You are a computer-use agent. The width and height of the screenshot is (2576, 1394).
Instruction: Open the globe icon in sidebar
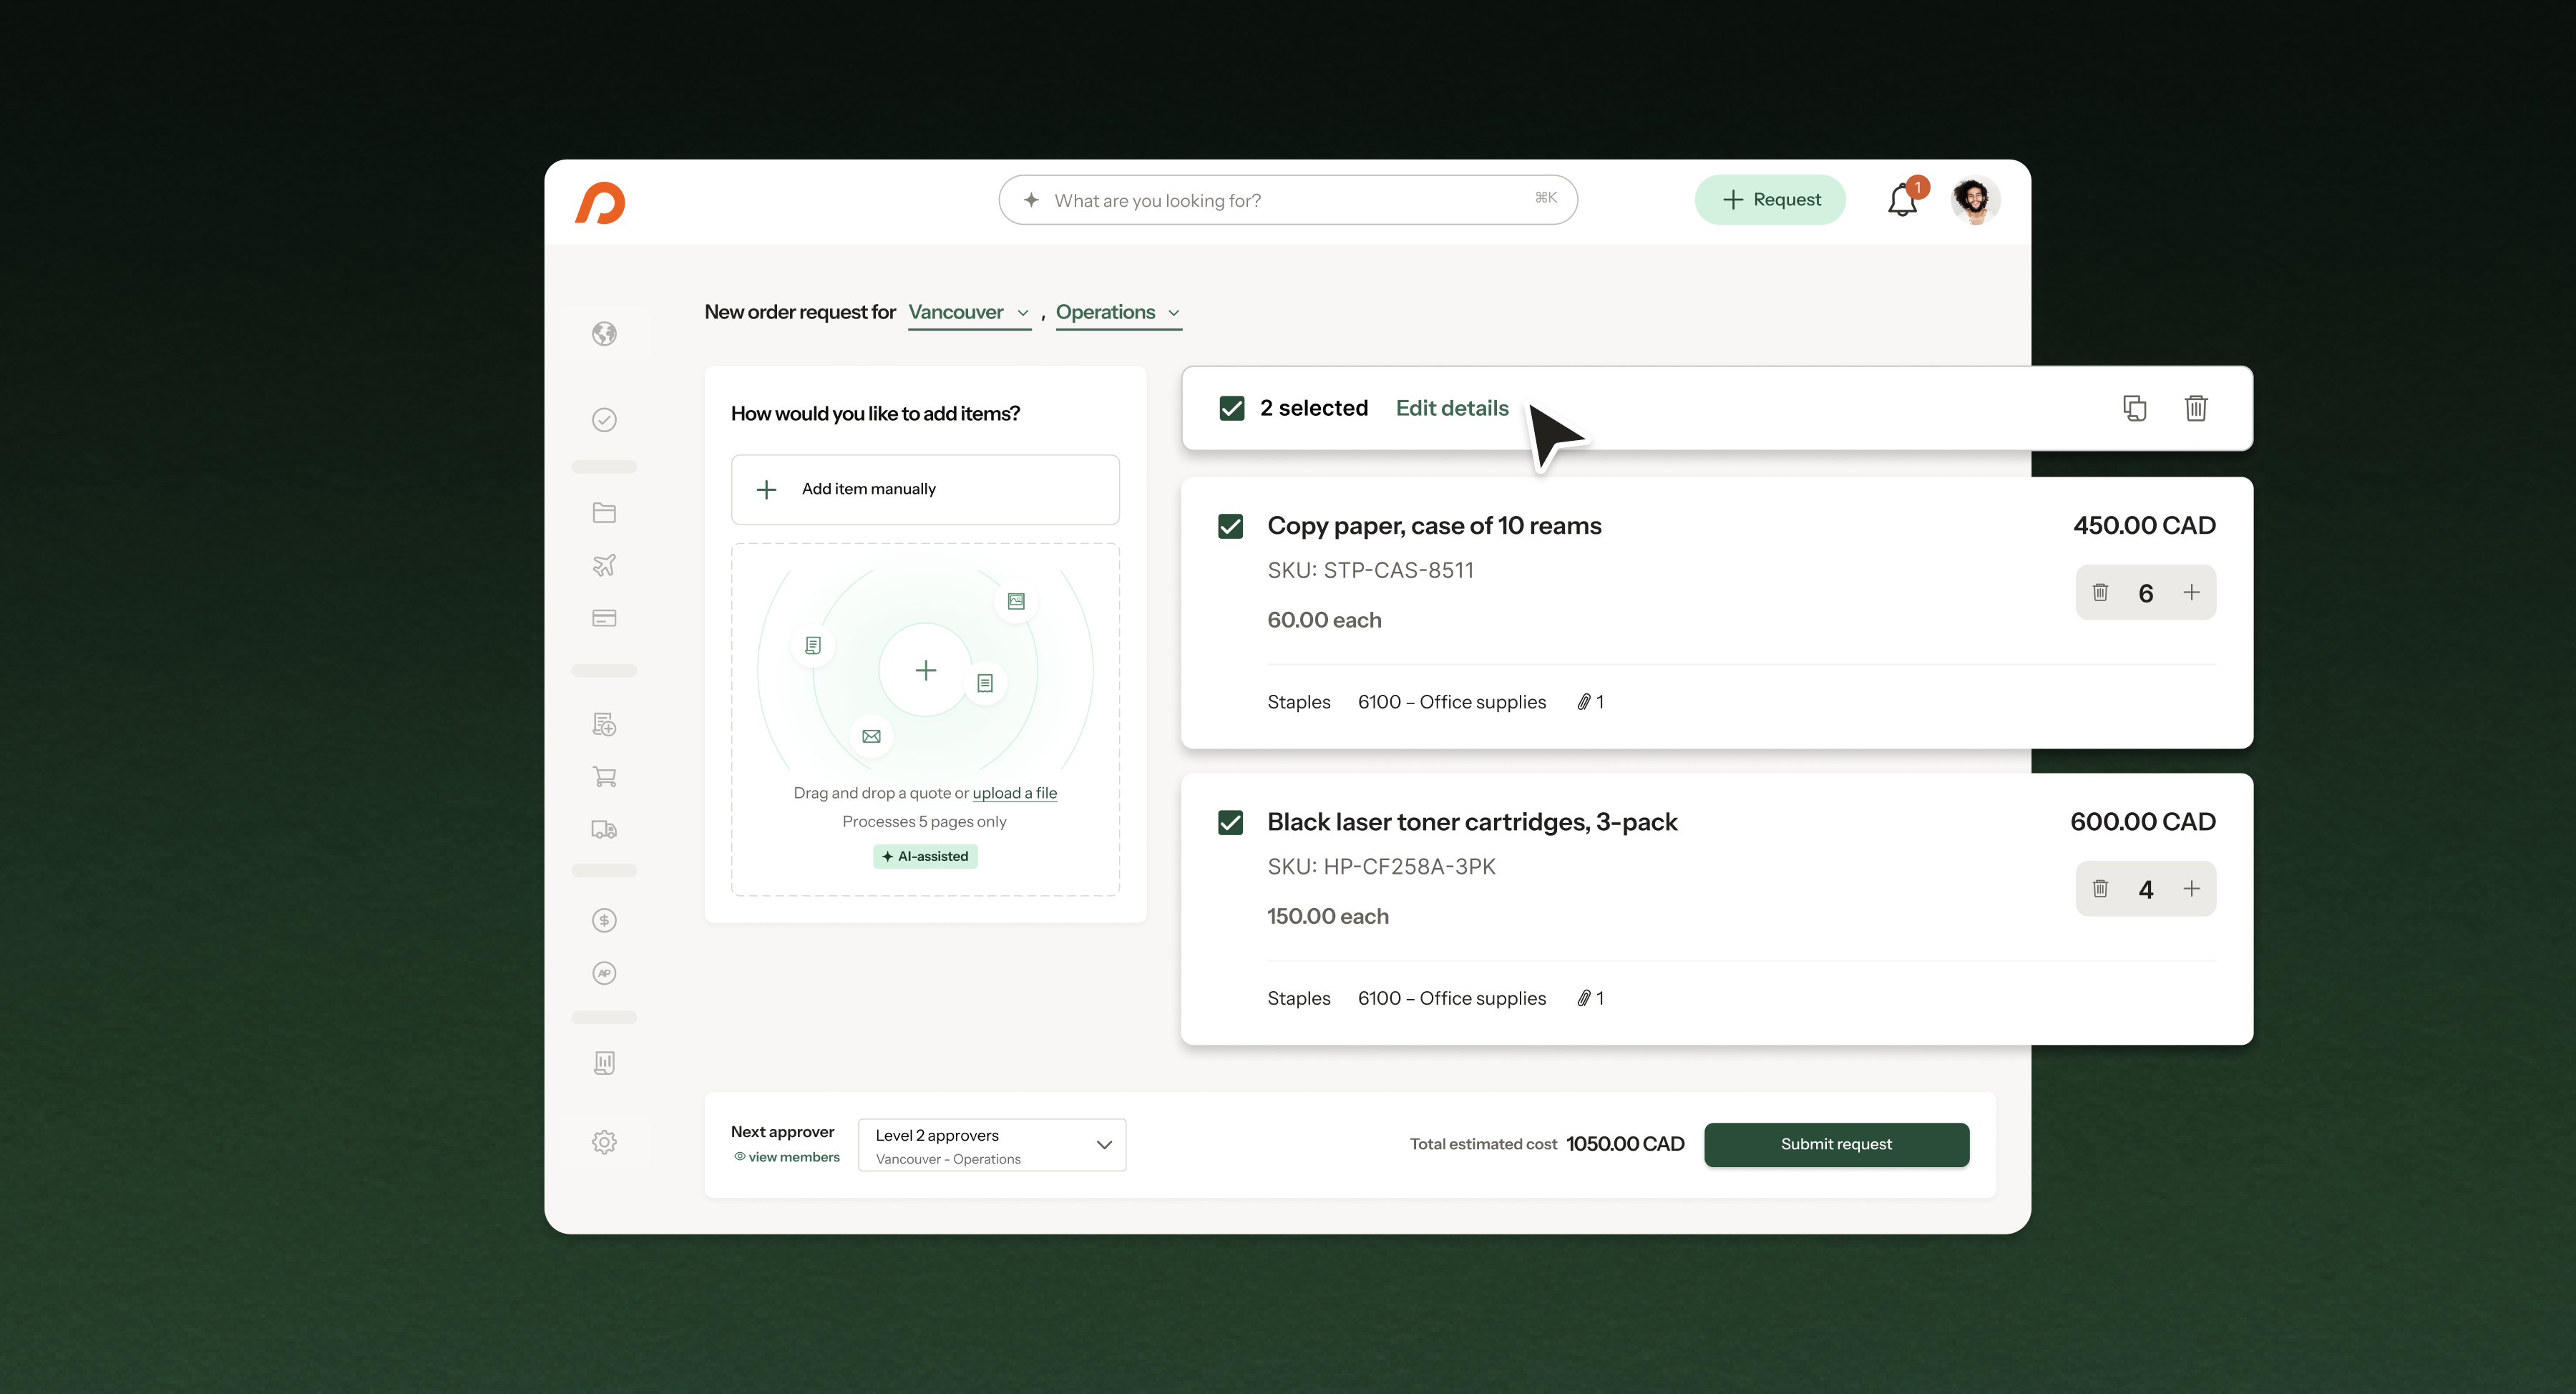(604, 333)
